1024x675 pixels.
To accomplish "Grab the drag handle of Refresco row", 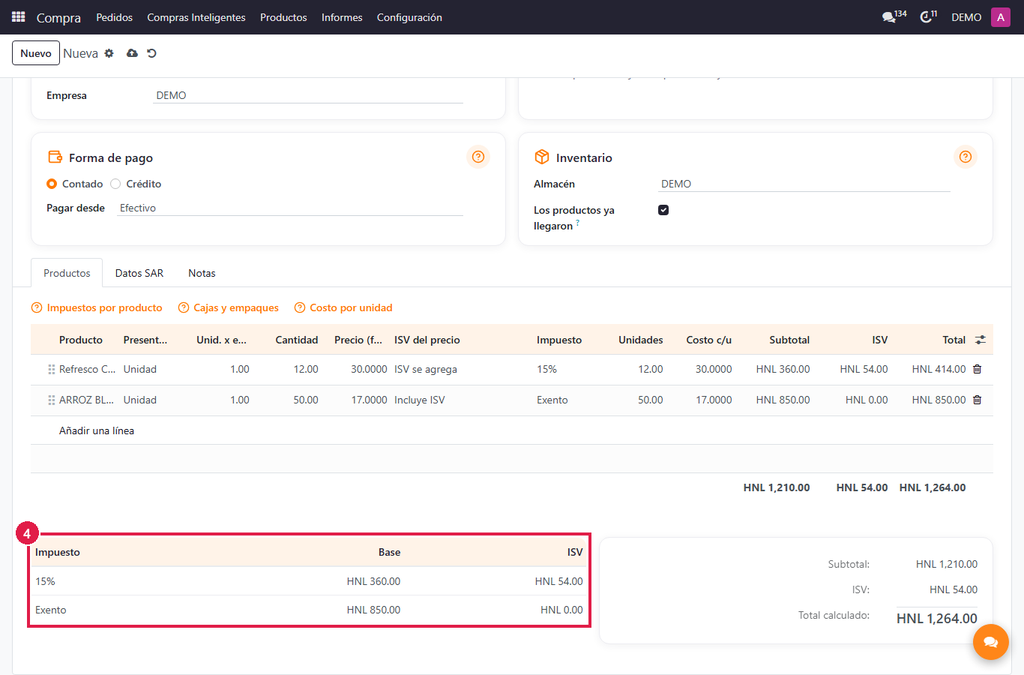I will coord(51,369).
